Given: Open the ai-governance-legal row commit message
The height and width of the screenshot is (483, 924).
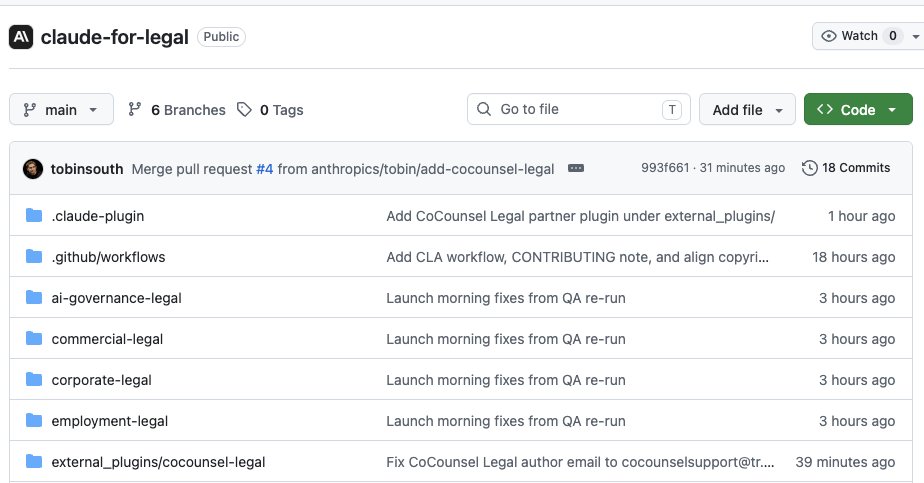Looking at the screenshot, I should [x=506, y=299].
